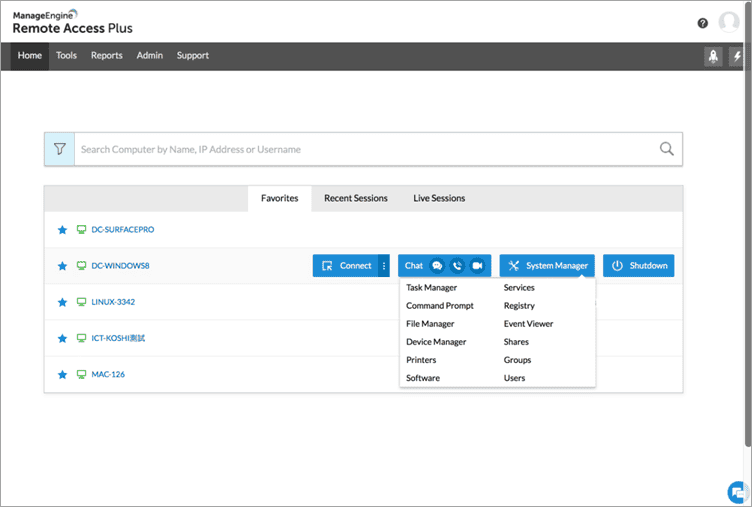The width and height of the screenshot is (752, 507).
Task: Open the DC-WINDOWS8 computer link
Action: tap(120, 266)
